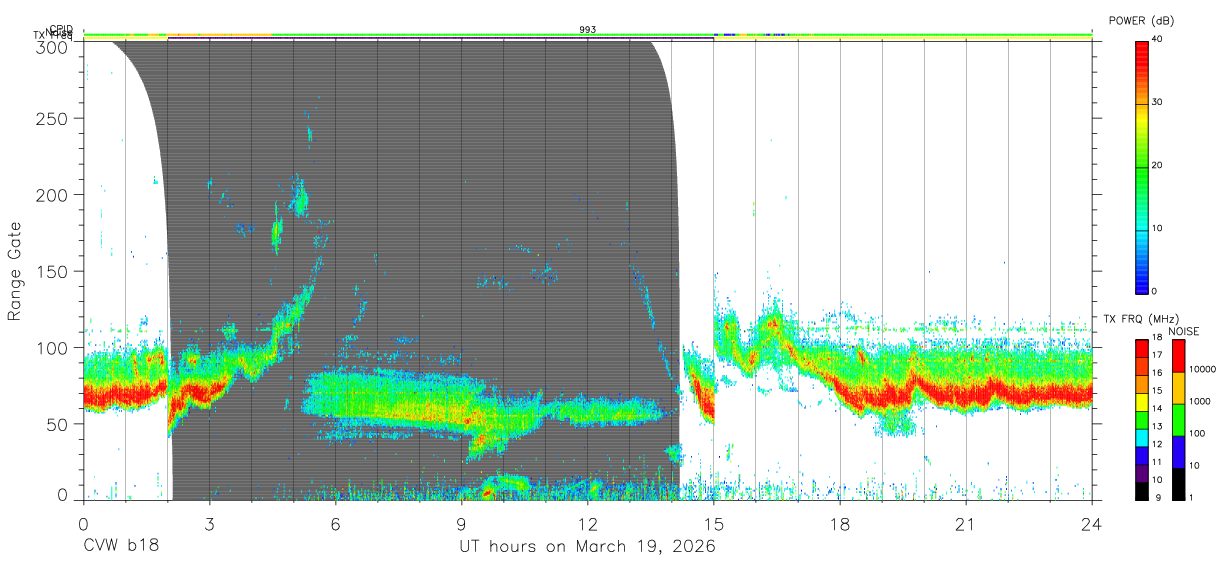Click the 12 tick on the UT hours axis

(x=587, y=524)
